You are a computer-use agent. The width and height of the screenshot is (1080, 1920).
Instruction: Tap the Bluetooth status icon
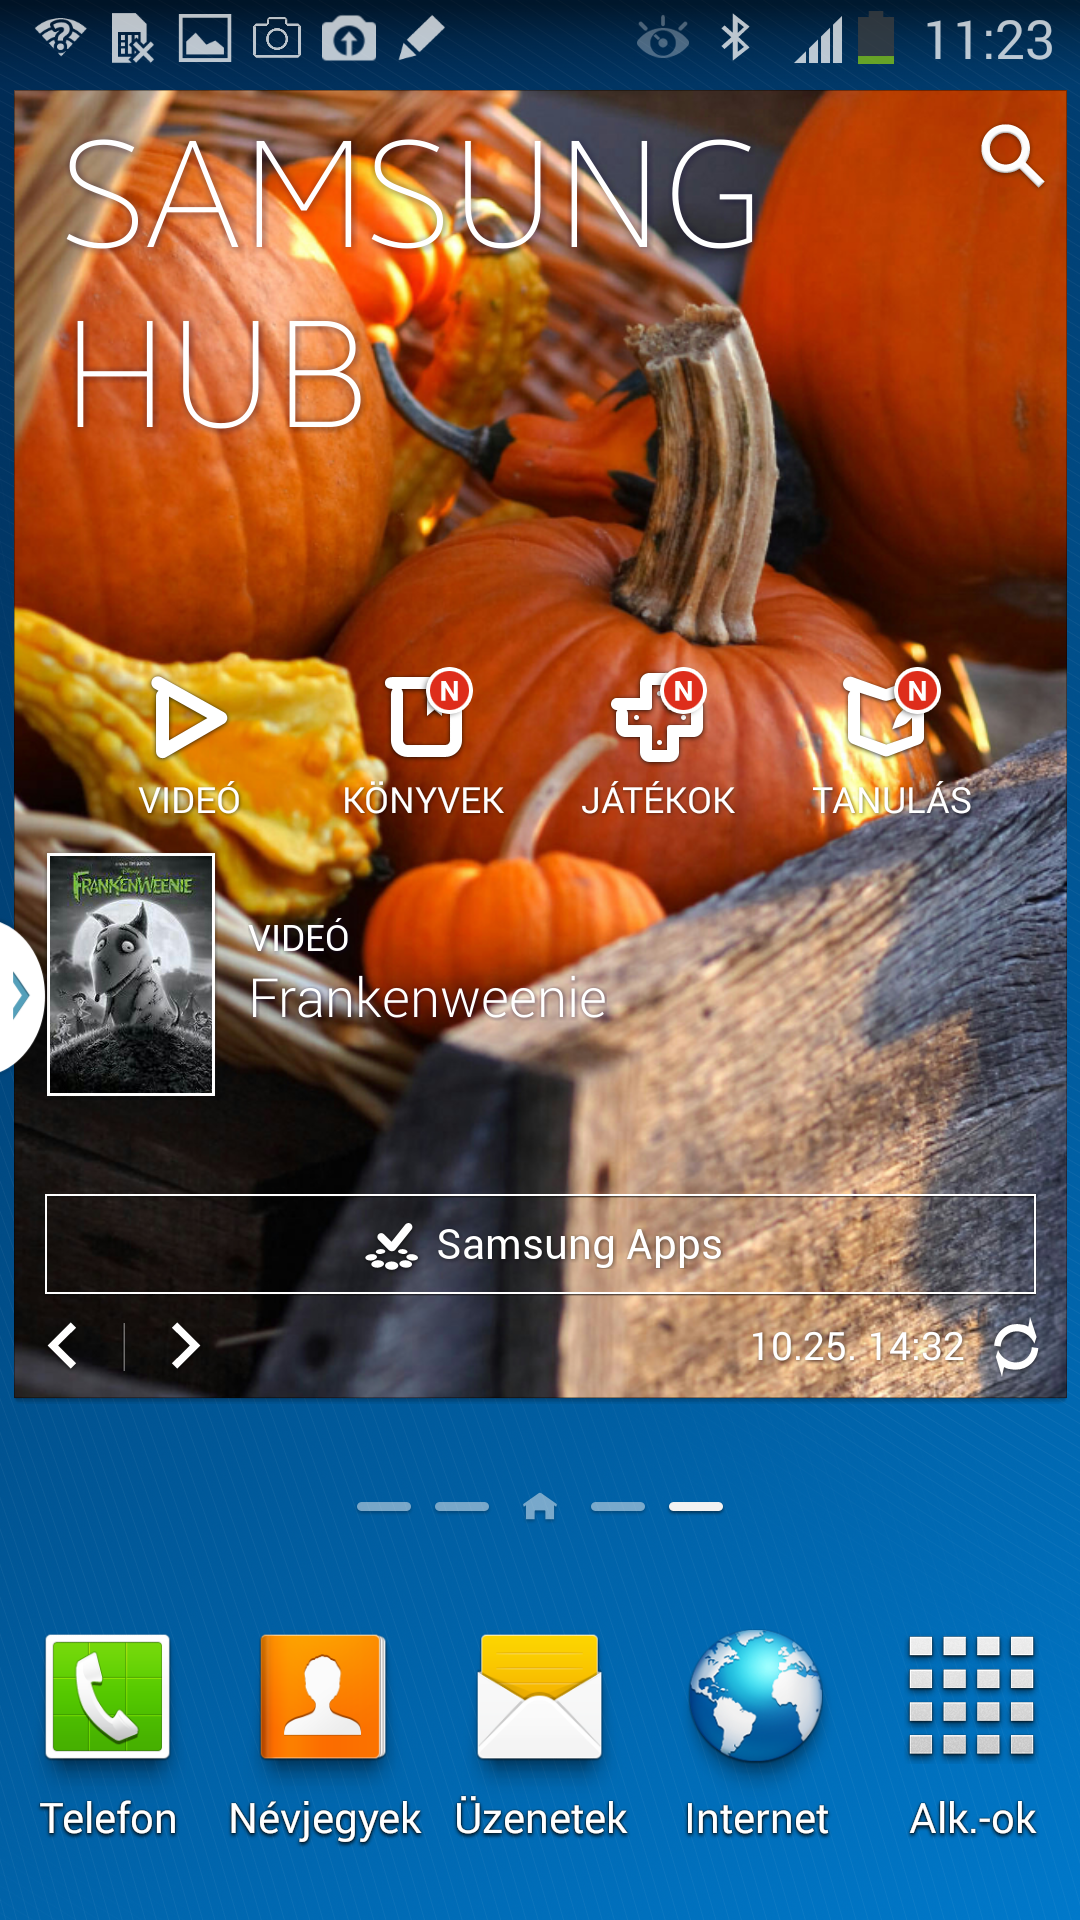coord(736,39)
